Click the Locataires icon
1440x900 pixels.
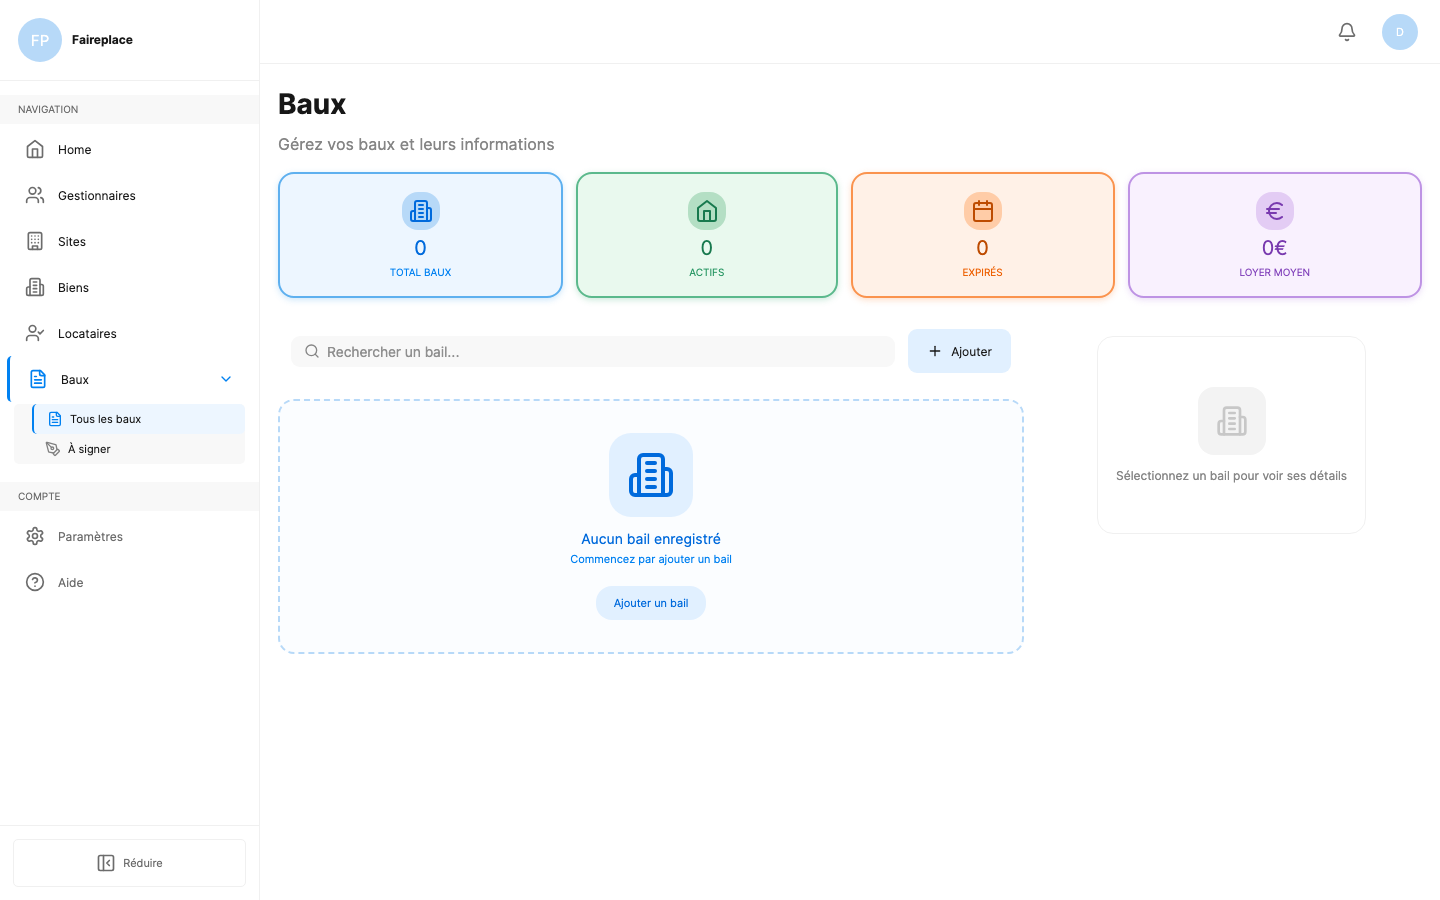click(x=35, y=333)
